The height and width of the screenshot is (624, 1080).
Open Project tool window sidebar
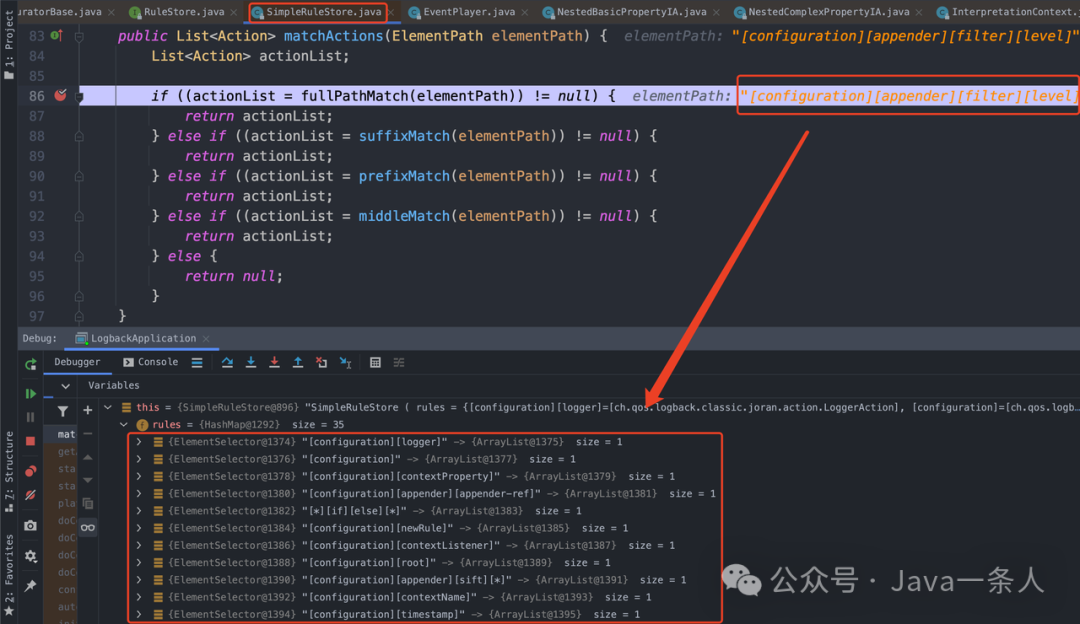tap(9, 45)
